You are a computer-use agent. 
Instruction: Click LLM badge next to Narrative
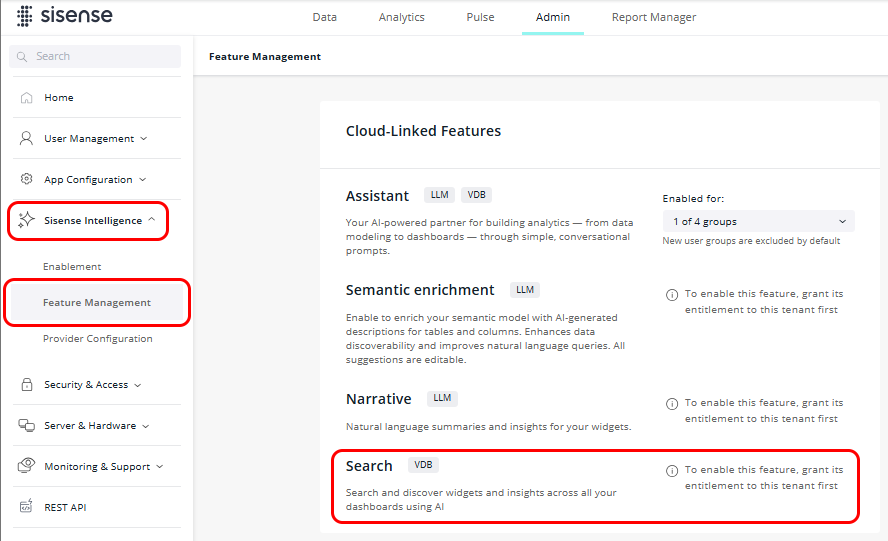coord(442,398)
